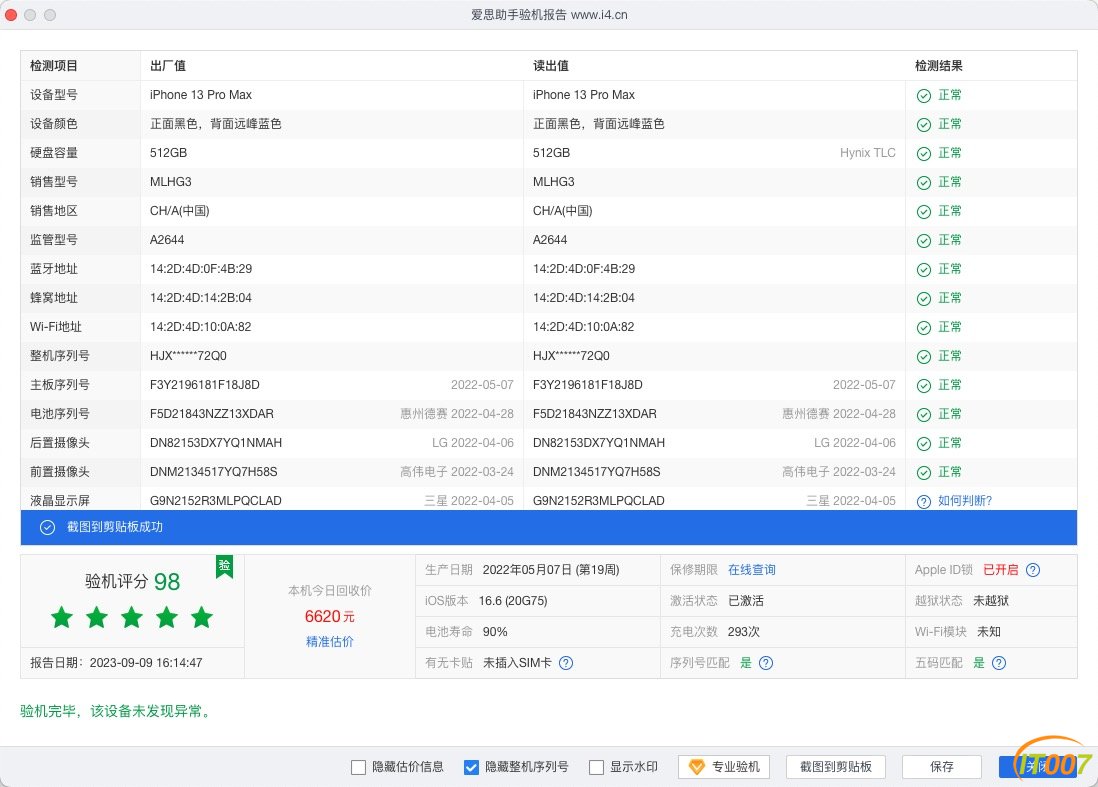Click the green check icon in the 电池序列号 row
Screen dimensions: 1098x787
924,415
